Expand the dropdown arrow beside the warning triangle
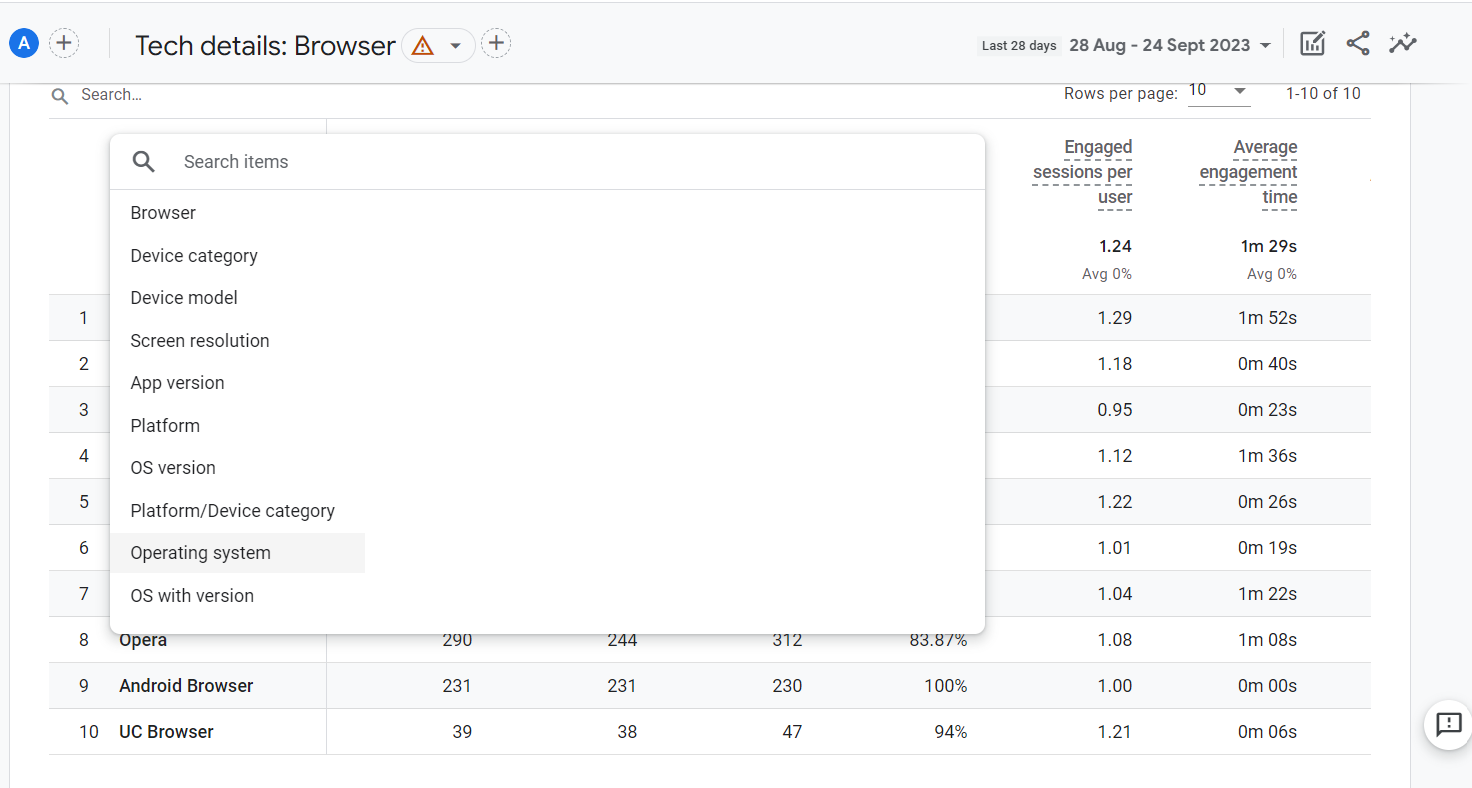 [456, 46]
